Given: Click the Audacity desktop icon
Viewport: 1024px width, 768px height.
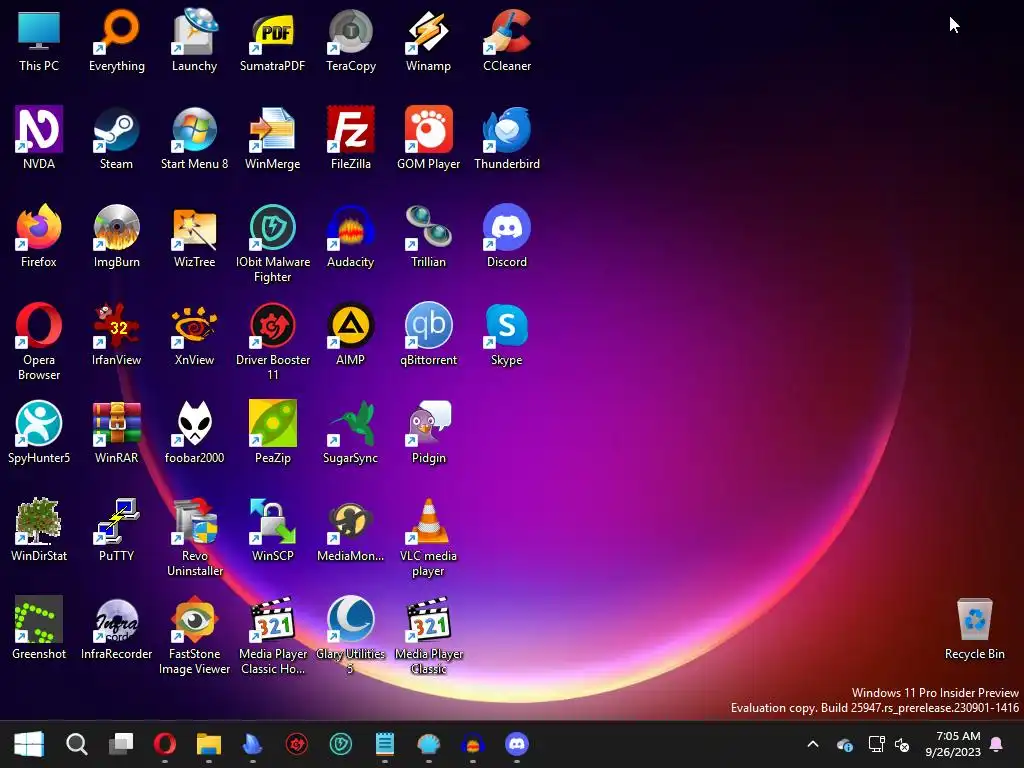Looking at the screenshot, I should (x=351, y=236).
